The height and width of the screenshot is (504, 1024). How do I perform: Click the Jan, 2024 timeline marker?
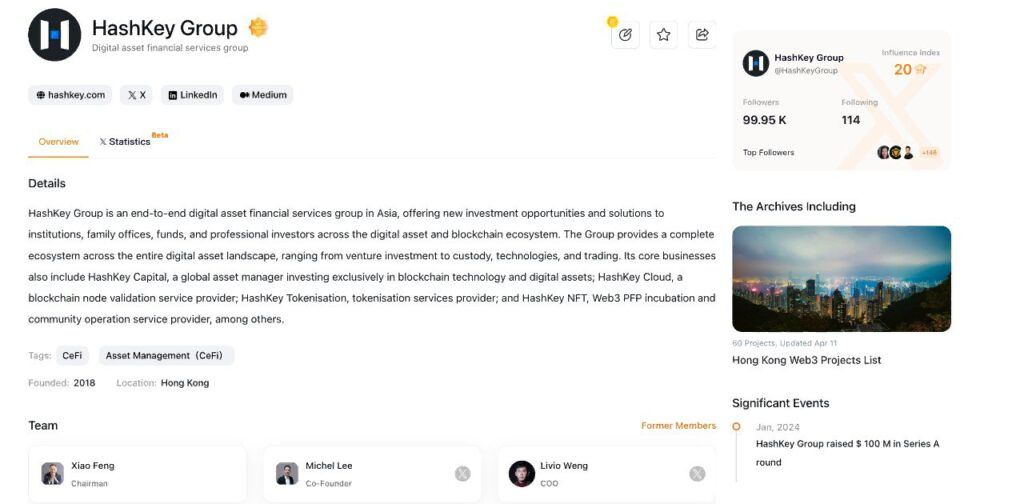[x=737, y=427]
